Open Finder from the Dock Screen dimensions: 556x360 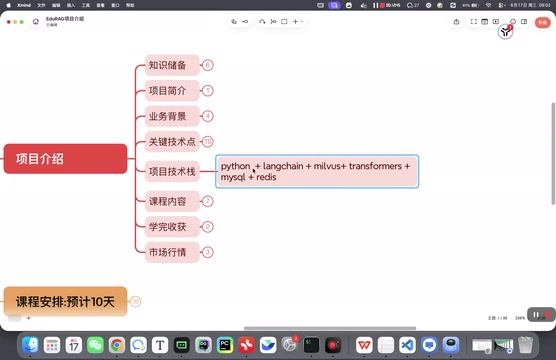[x=30, y=345]
